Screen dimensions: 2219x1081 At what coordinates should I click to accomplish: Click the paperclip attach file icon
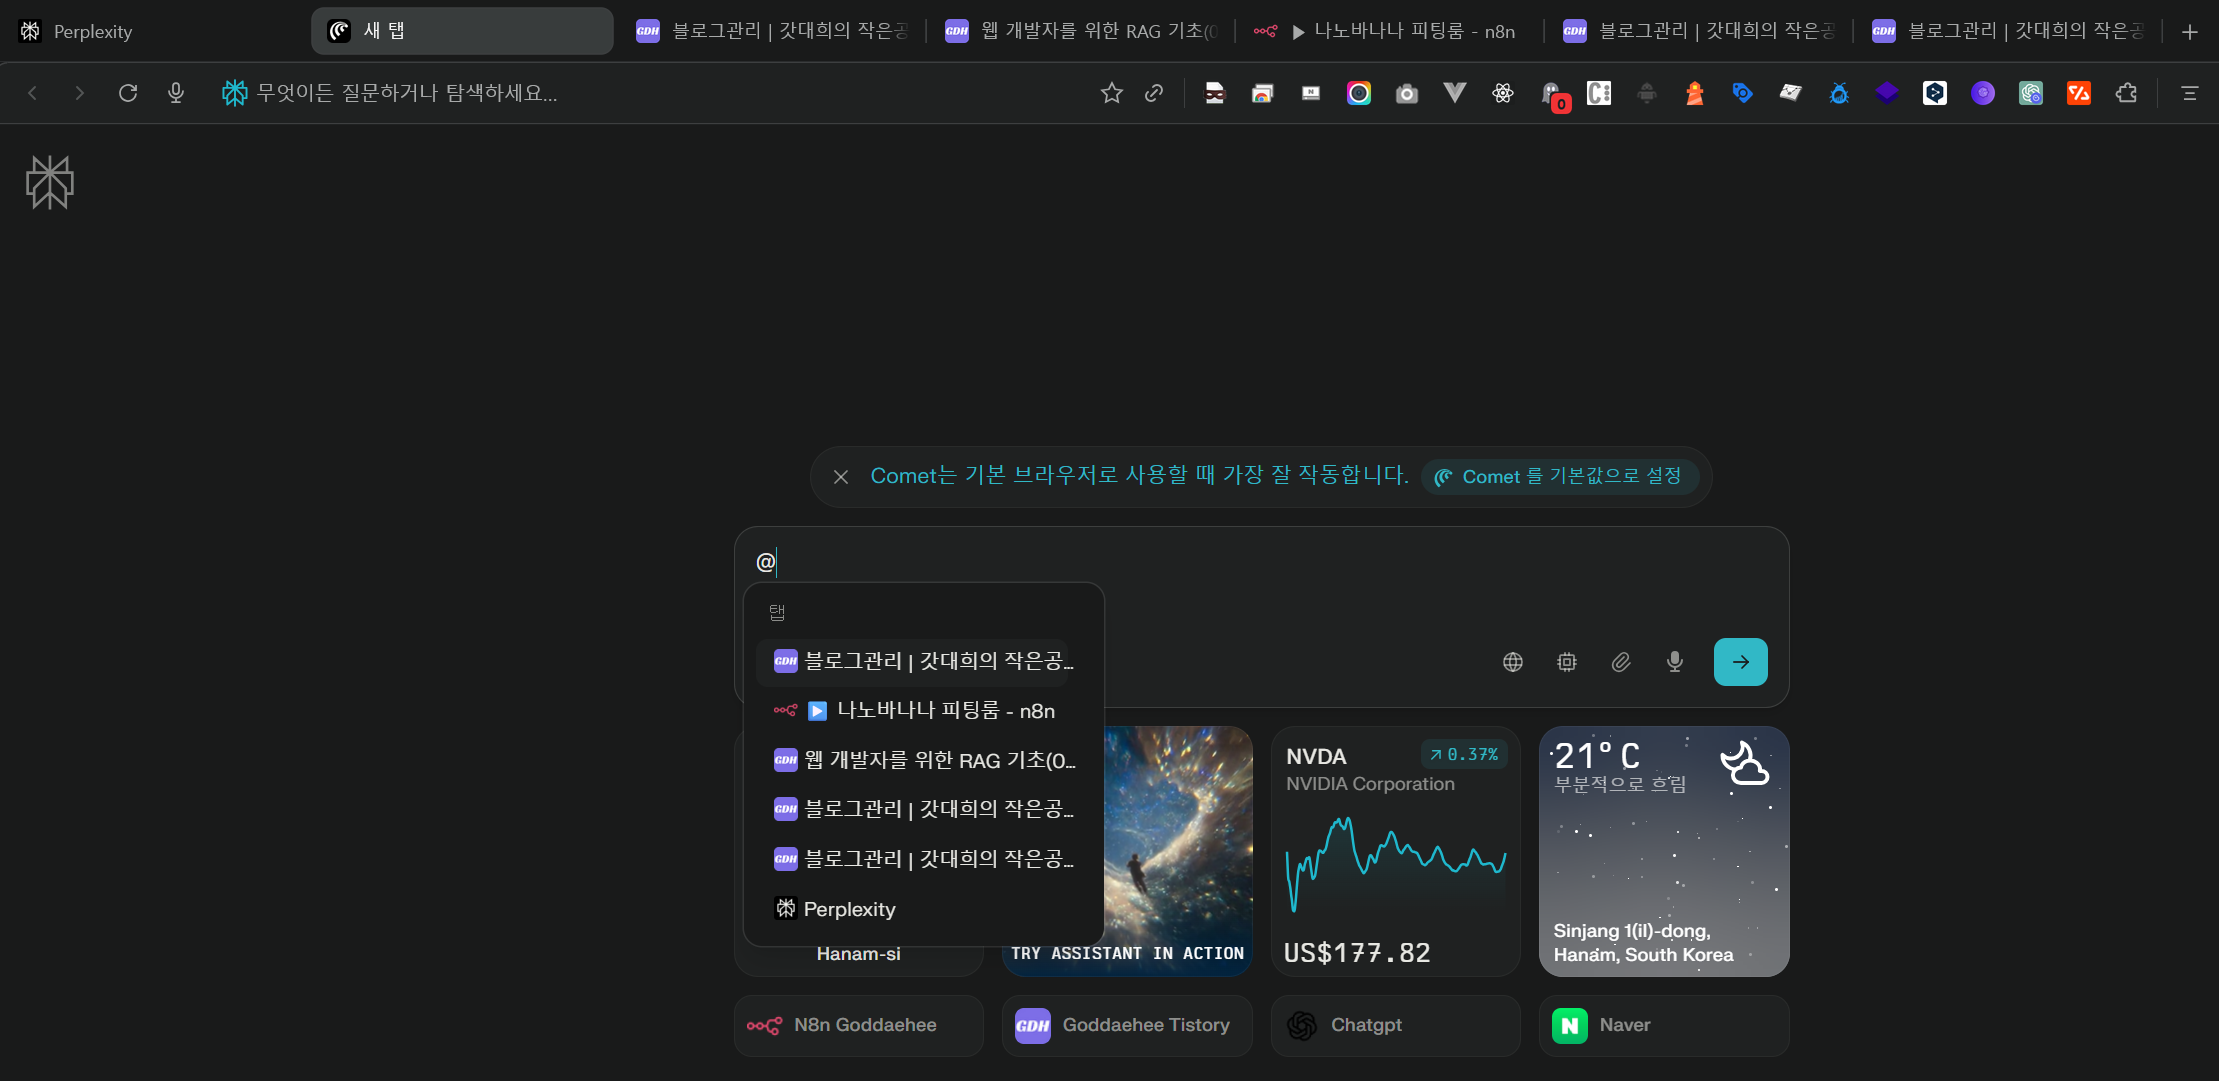[x=1621, y=662]
